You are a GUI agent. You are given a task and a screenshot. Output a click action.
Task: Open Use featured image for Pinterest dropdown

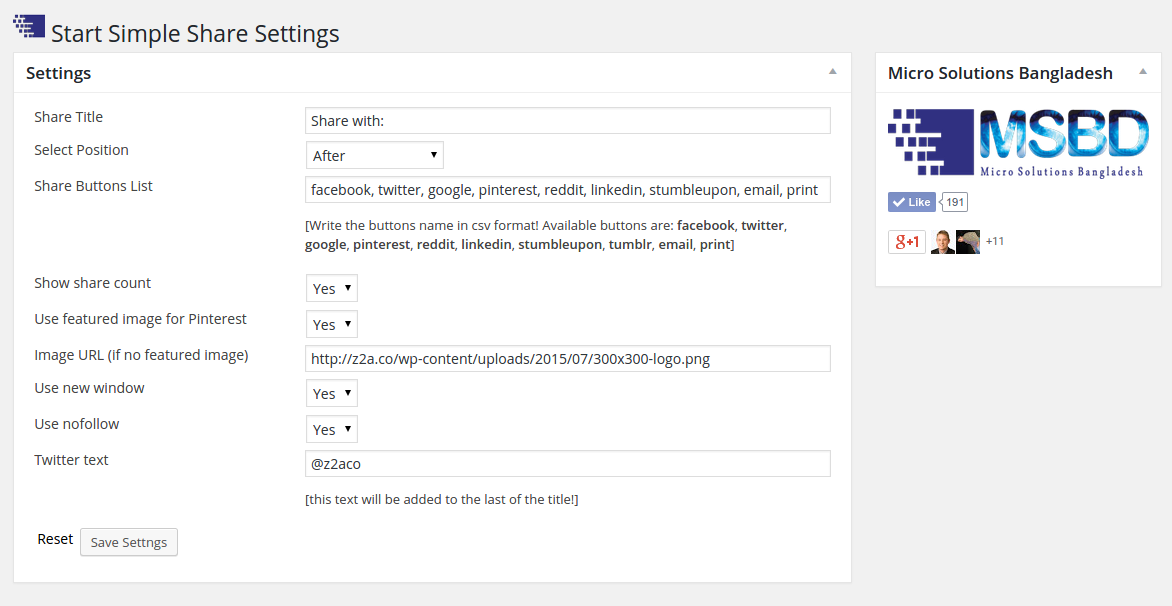tap(332, 324)
